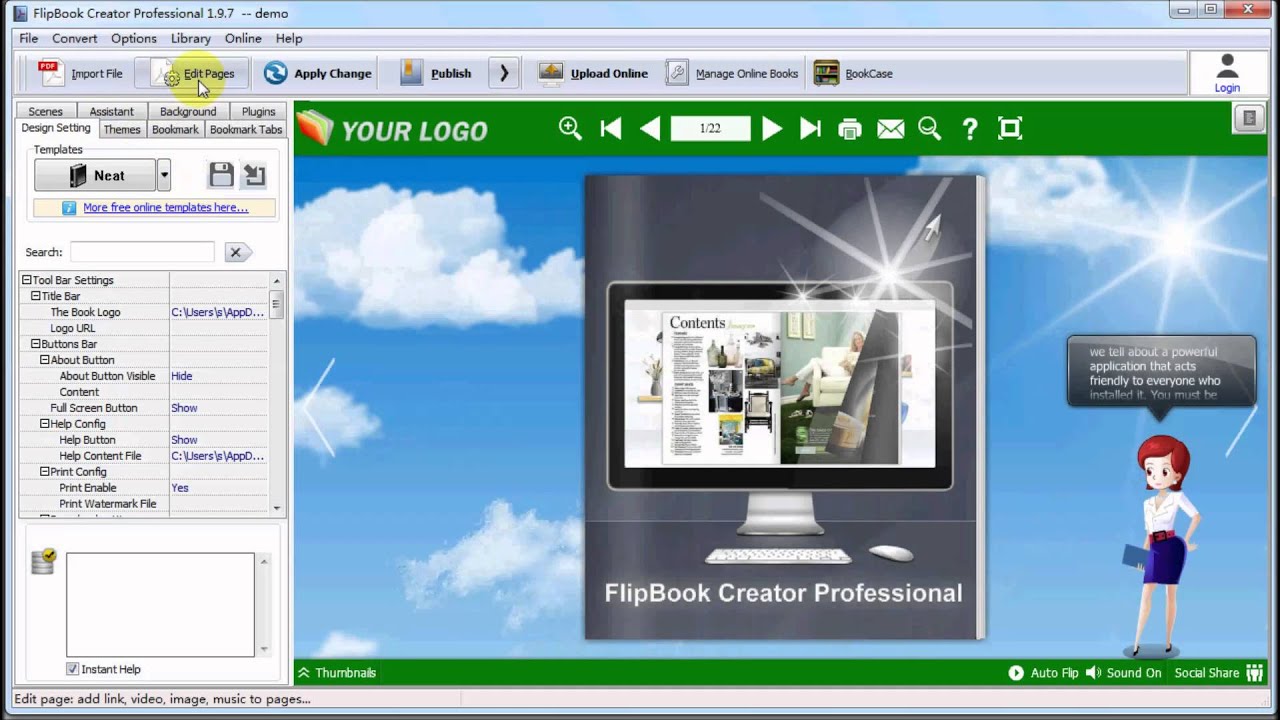The image size is (1280, 720).
Task: Collapse Buttons Bar tree node
Action: tap(36, 344)
